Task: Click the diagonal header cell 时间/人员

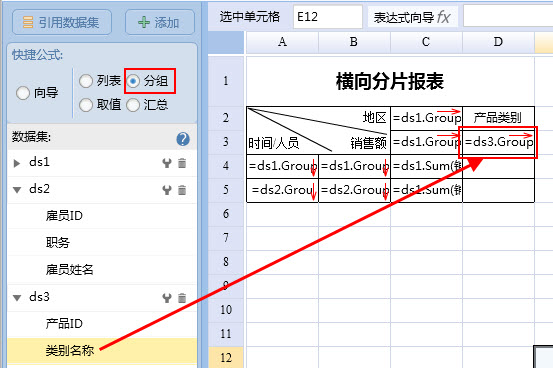Action: pos(318,130)
